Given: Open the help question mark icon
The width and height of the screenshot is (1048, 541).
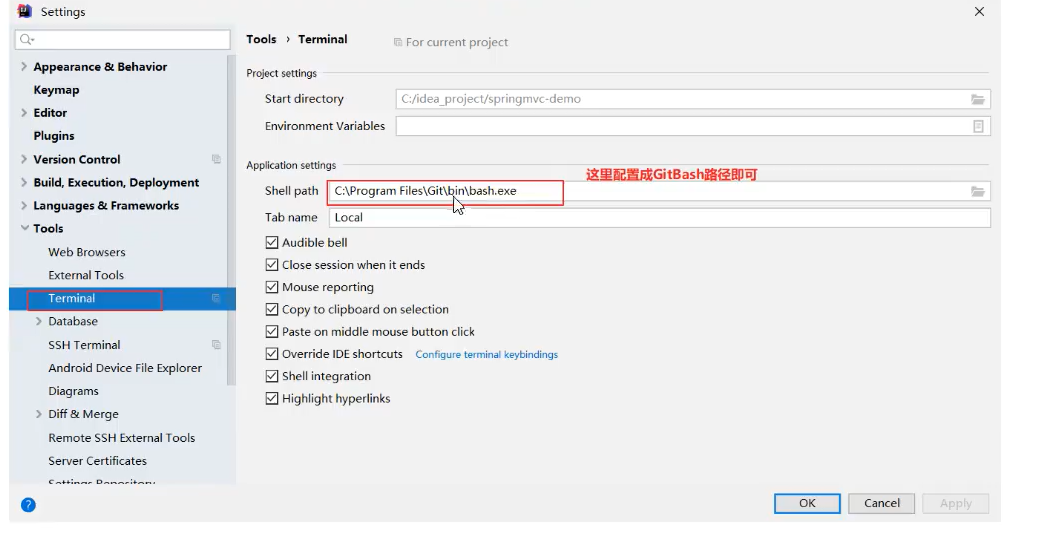Looking at the screenshot, I should pos(28,505).
